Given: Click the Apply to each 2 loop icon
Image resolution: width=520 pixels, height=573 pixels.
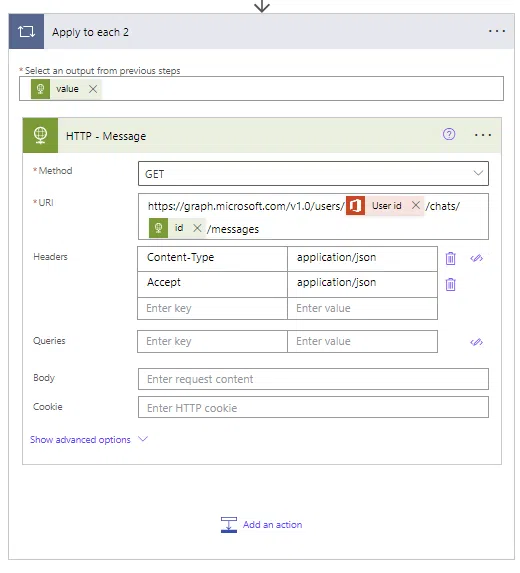Looking at the screenshot, I should [26, 31].
